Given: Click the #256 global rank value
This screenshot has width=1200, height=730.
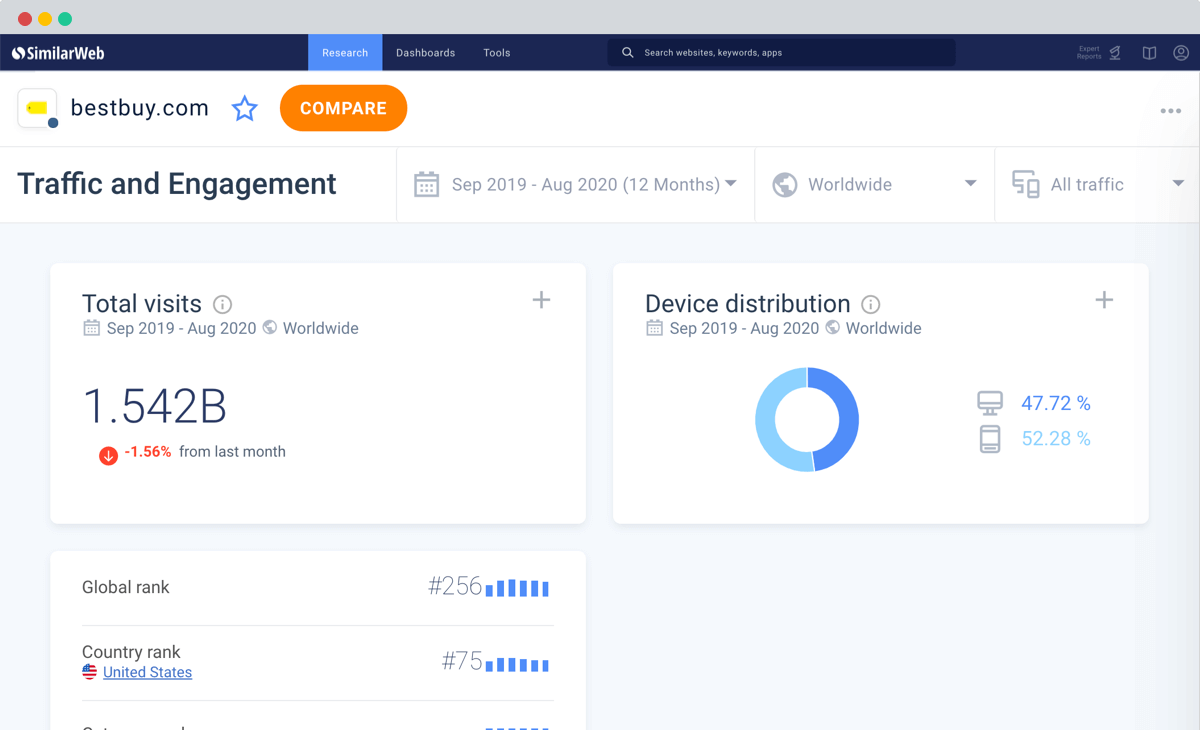Looking at the screenshot, I should (x=455, y=586).
